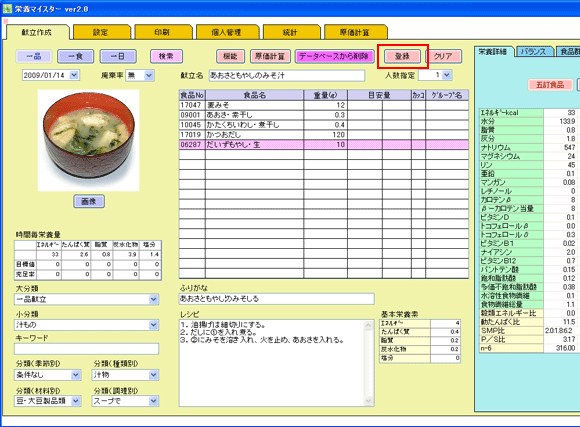
Task: Open the 小分類 汁もの dropdown
Action: pyautogui.click(x=154, y=325)
